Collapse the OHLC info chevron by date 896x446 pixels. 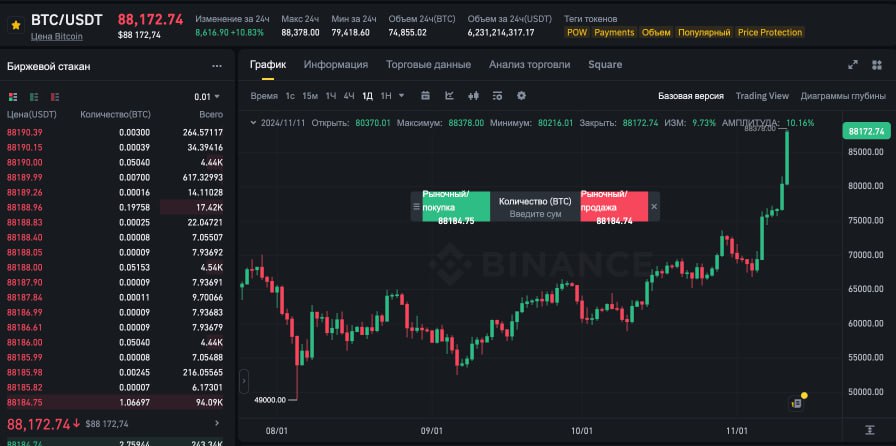click(253, 123)
